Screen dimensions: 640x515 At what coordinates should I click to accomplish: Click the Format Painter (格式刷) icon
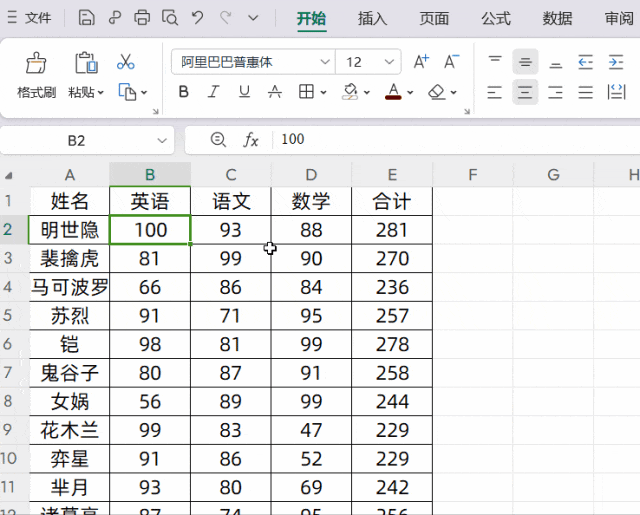(x=36, y=65)
